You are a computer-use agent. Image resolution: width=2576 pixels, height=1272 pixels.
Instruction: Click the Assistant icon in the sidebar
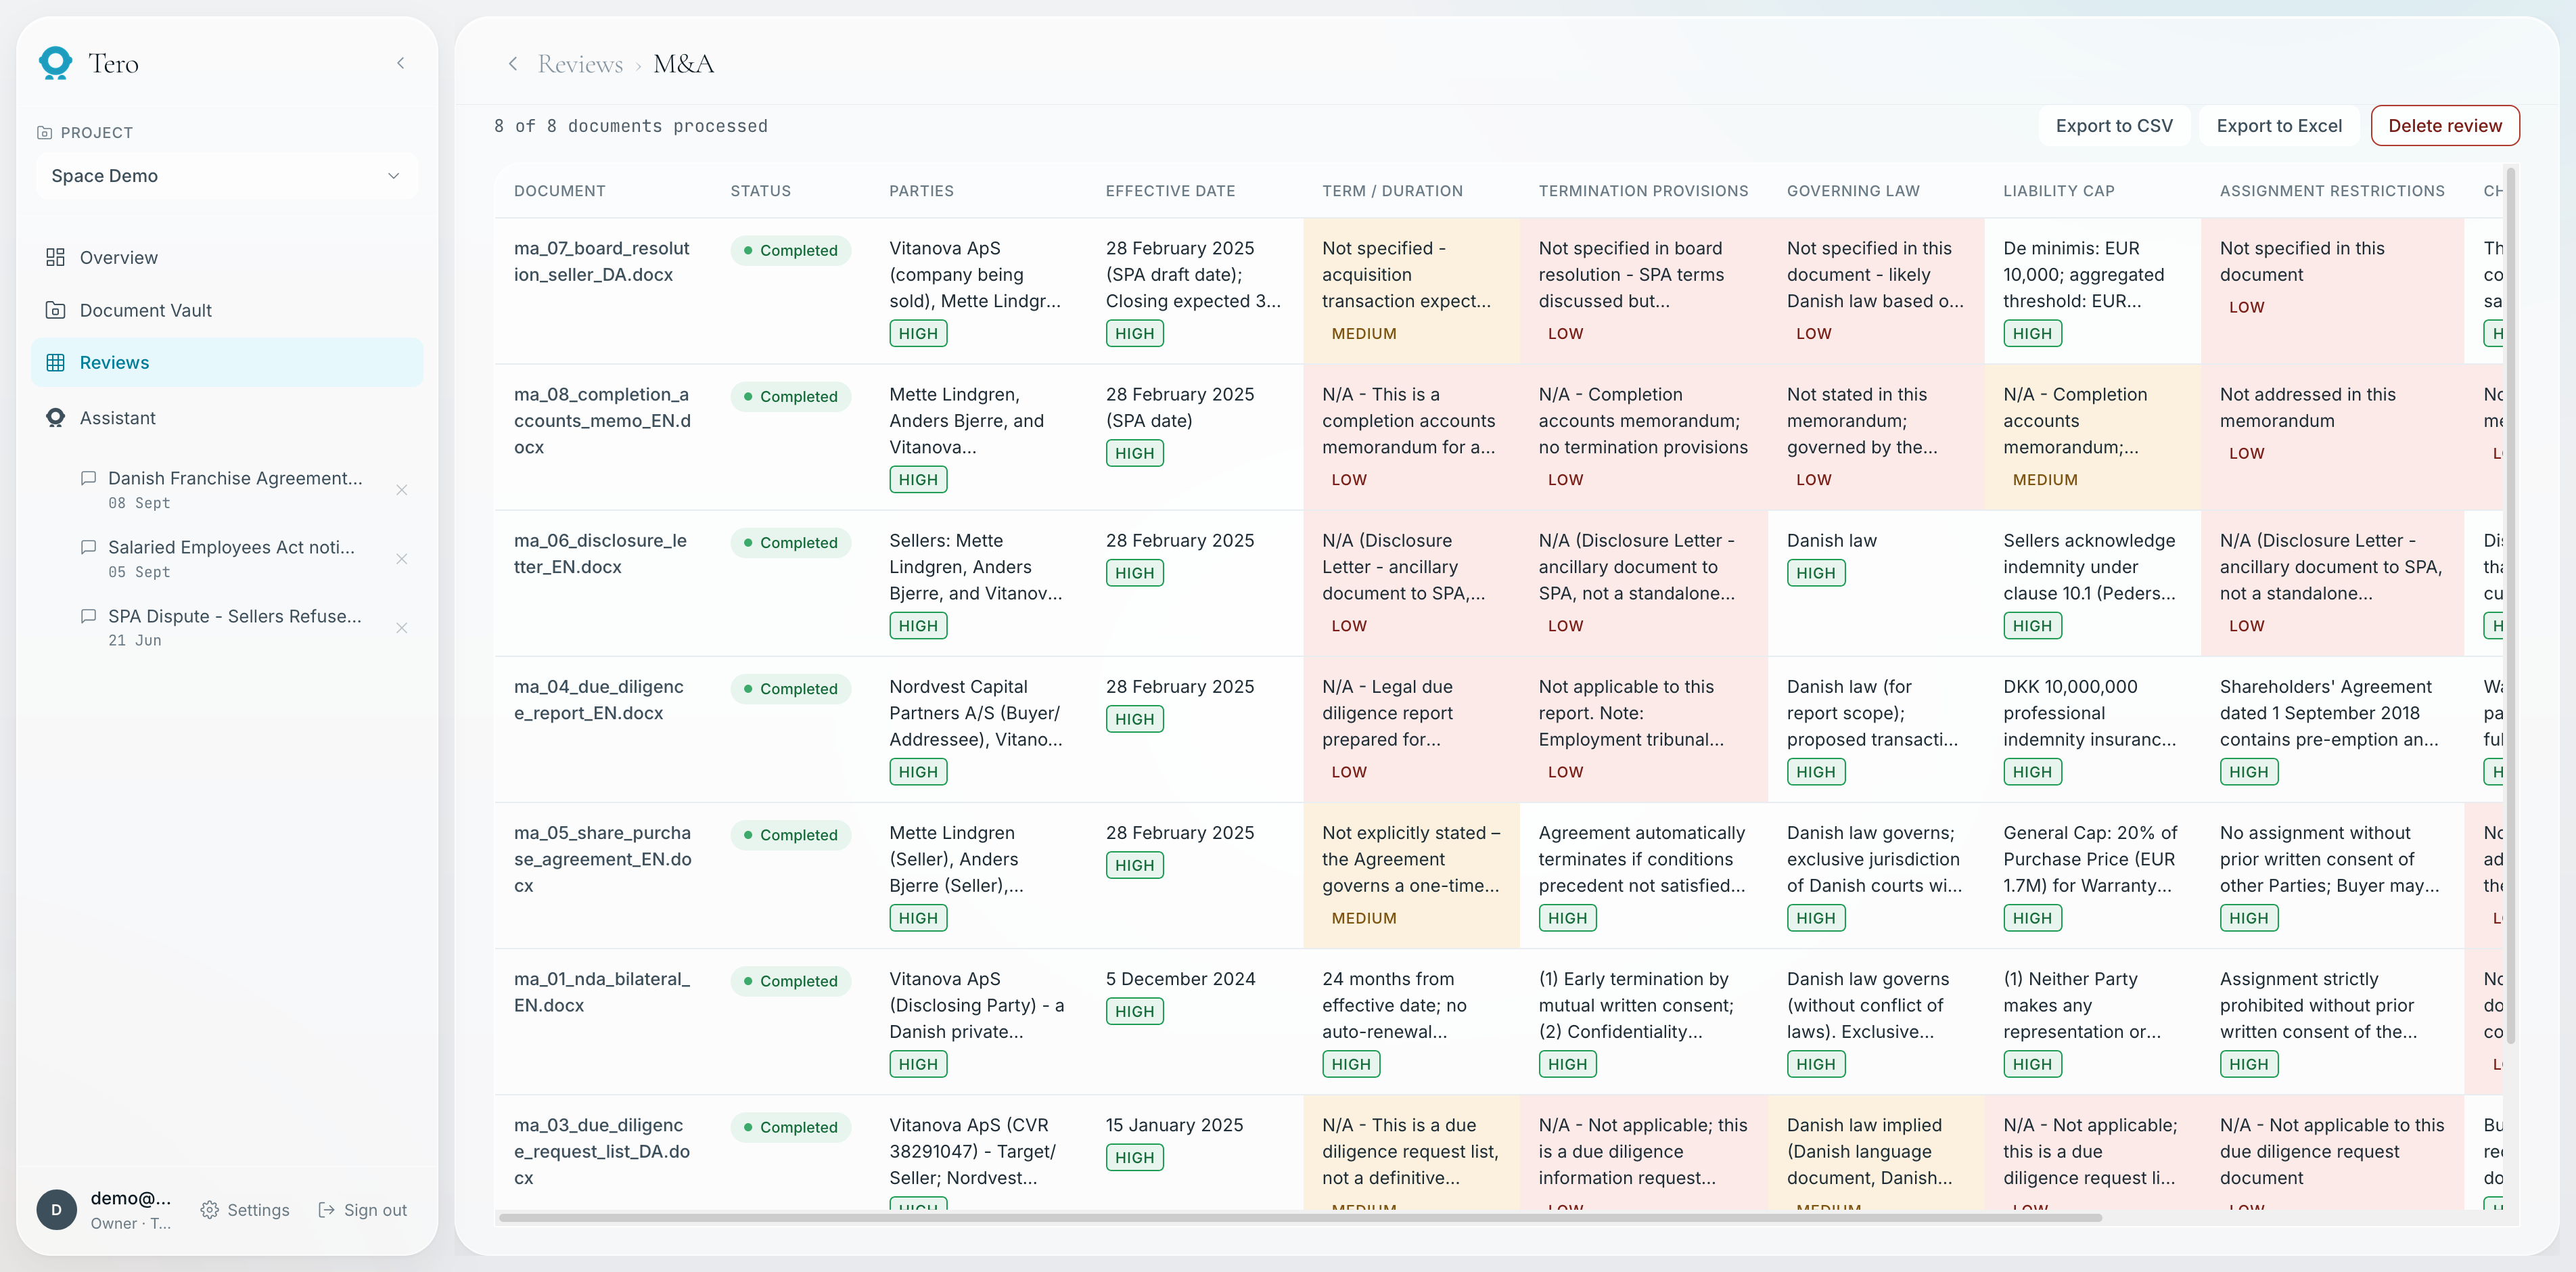(55, 418)
